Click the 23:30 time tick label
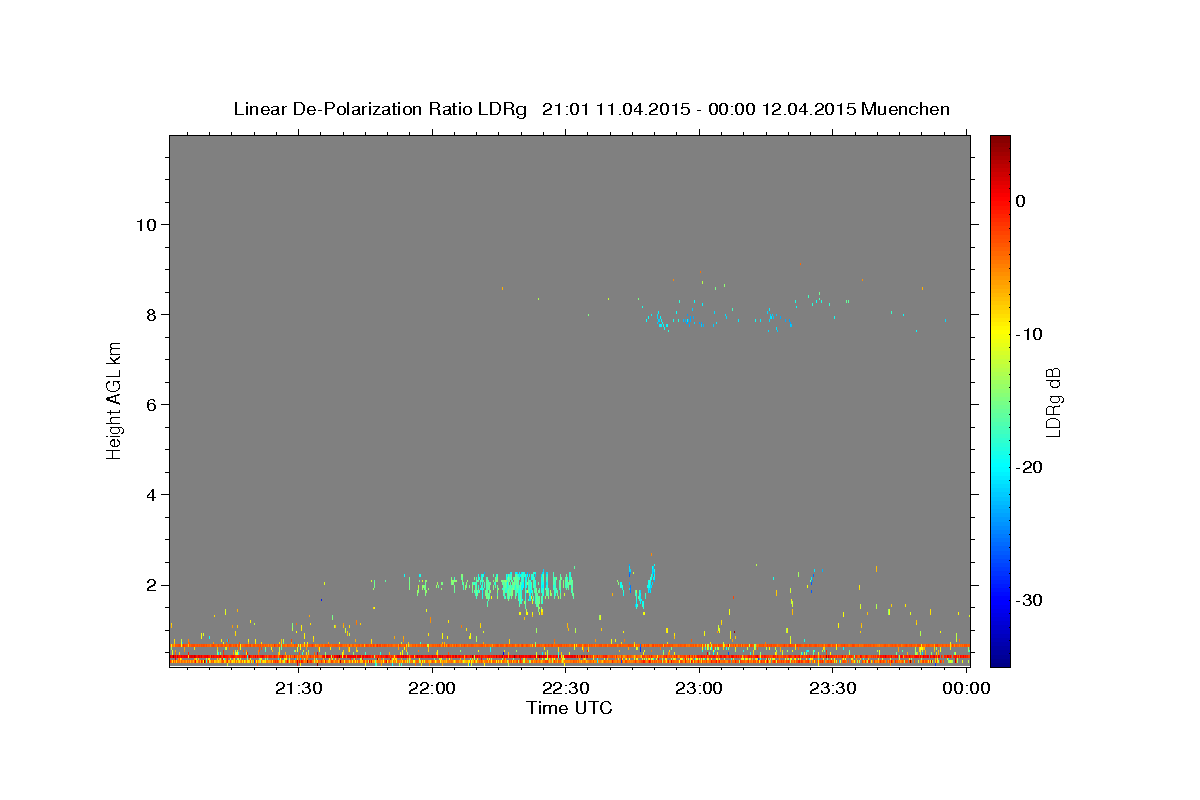Viewport: 1200px width, 800px height. [832, 688]
